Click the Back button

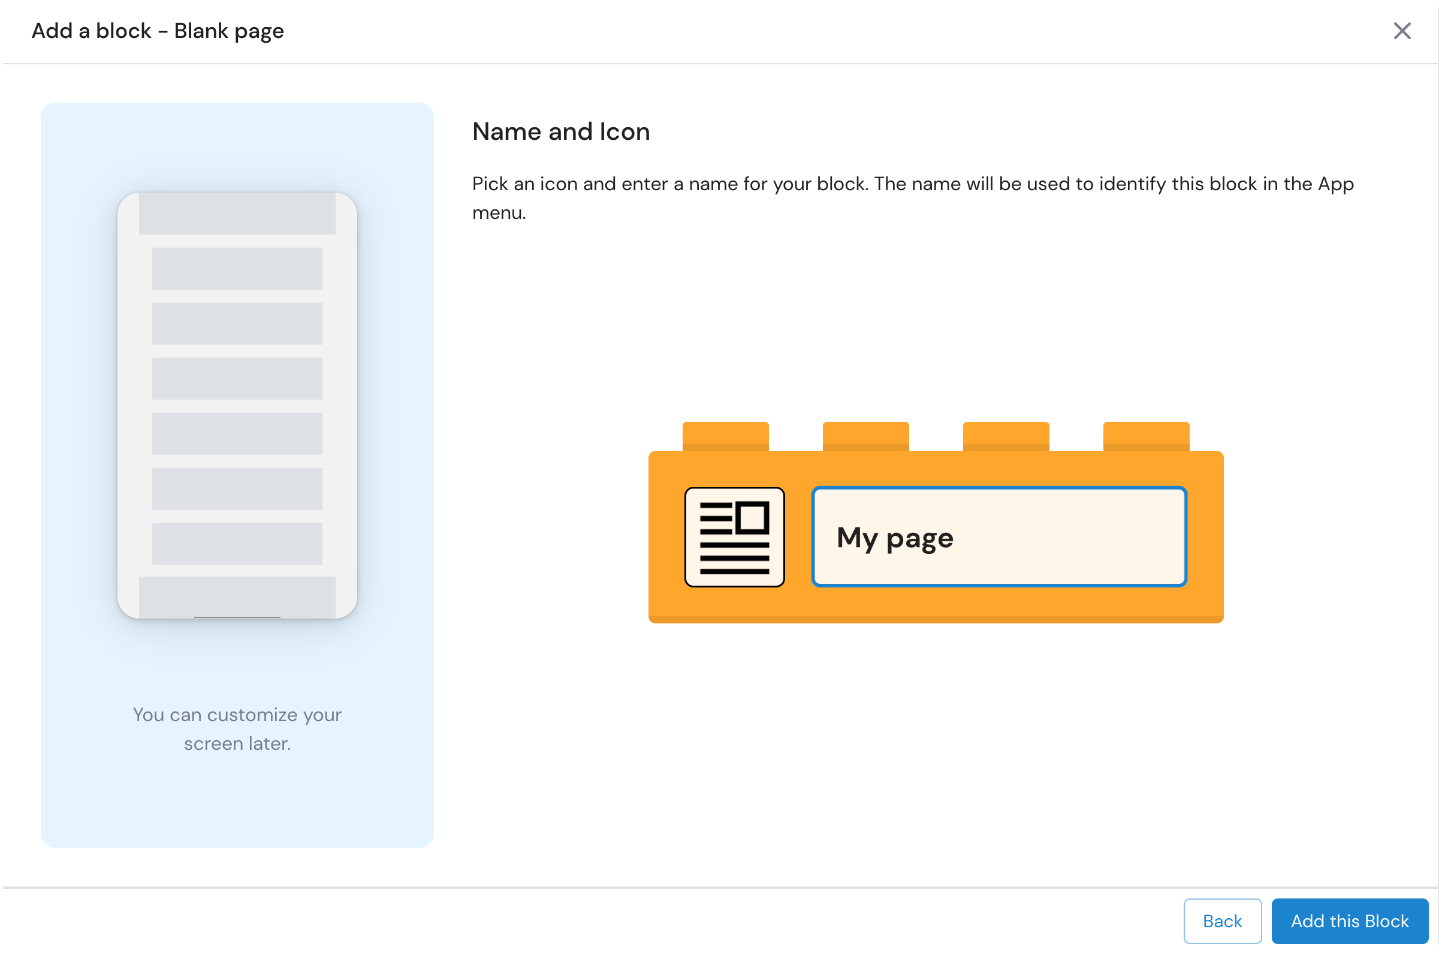1222,921
